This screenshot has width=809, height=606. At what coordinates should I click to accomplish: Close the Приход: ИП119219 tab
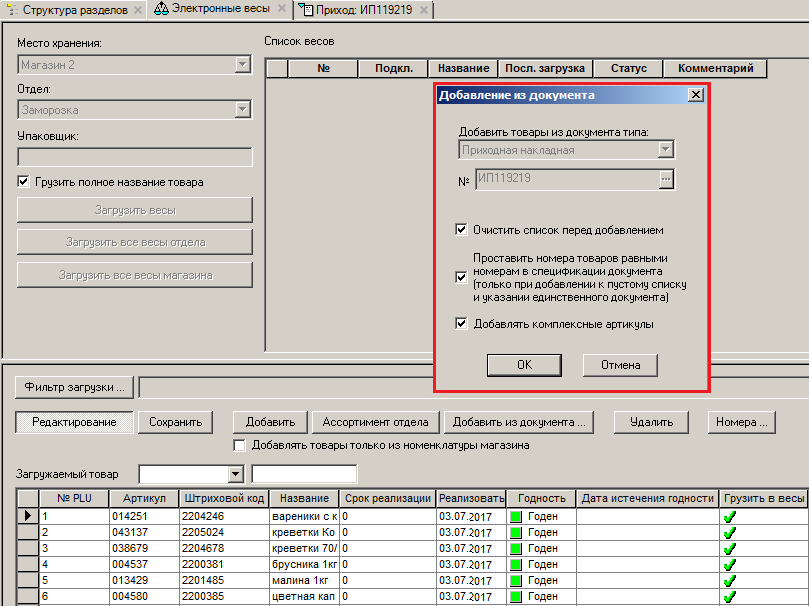point(424,10)
